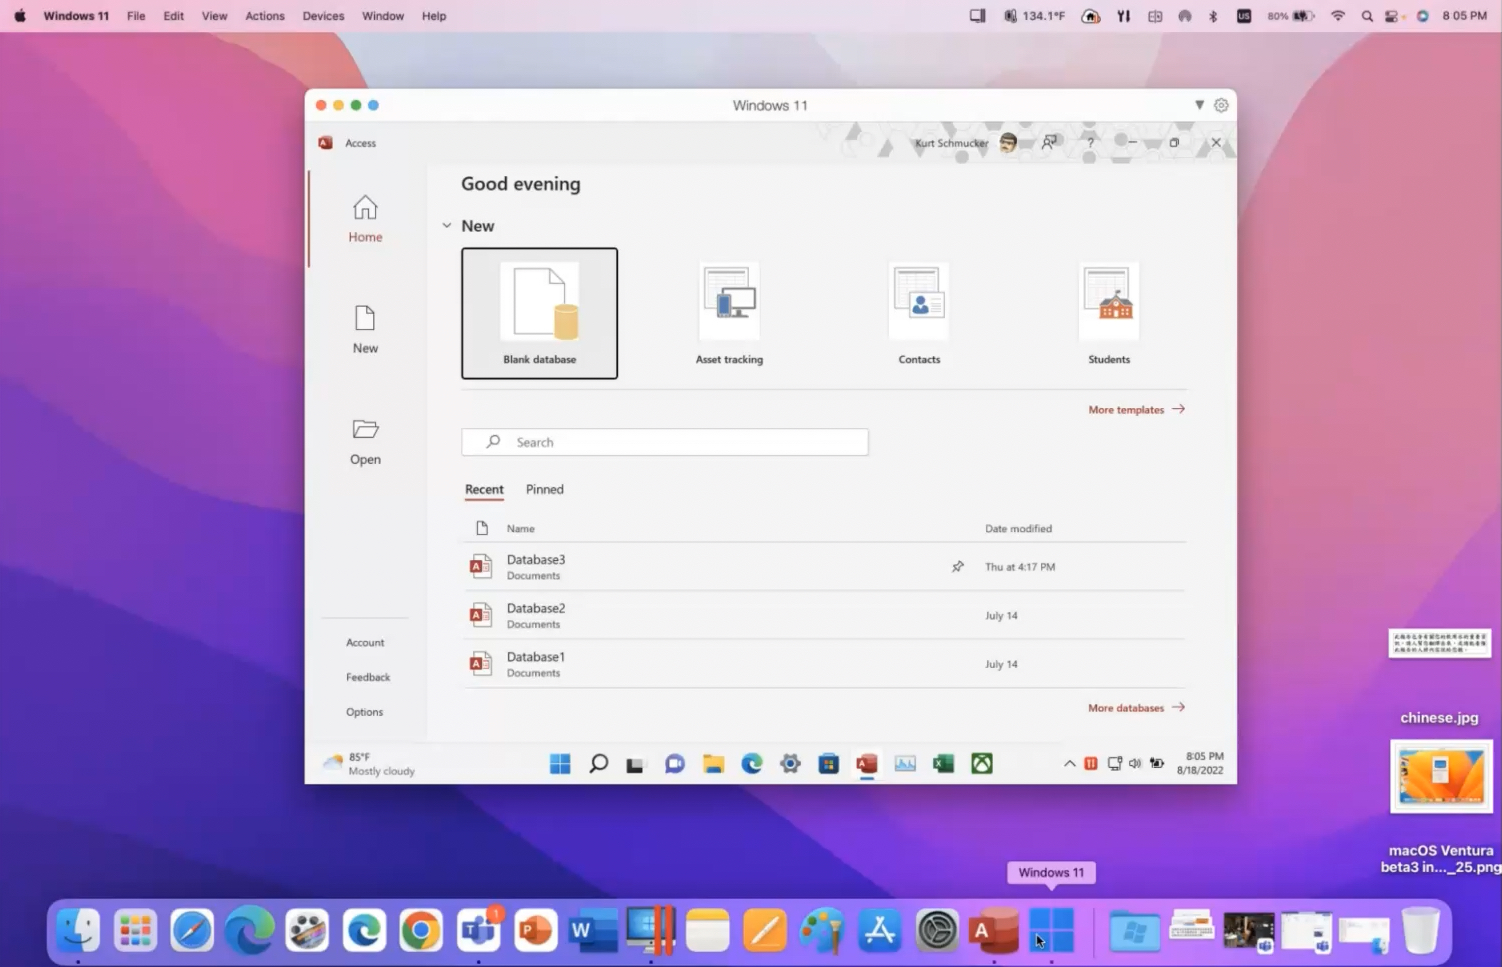Viewport: 1502px width, 967px height.
Task: Open File Explorer from the Windows taskbar
Action: [713, 764]
